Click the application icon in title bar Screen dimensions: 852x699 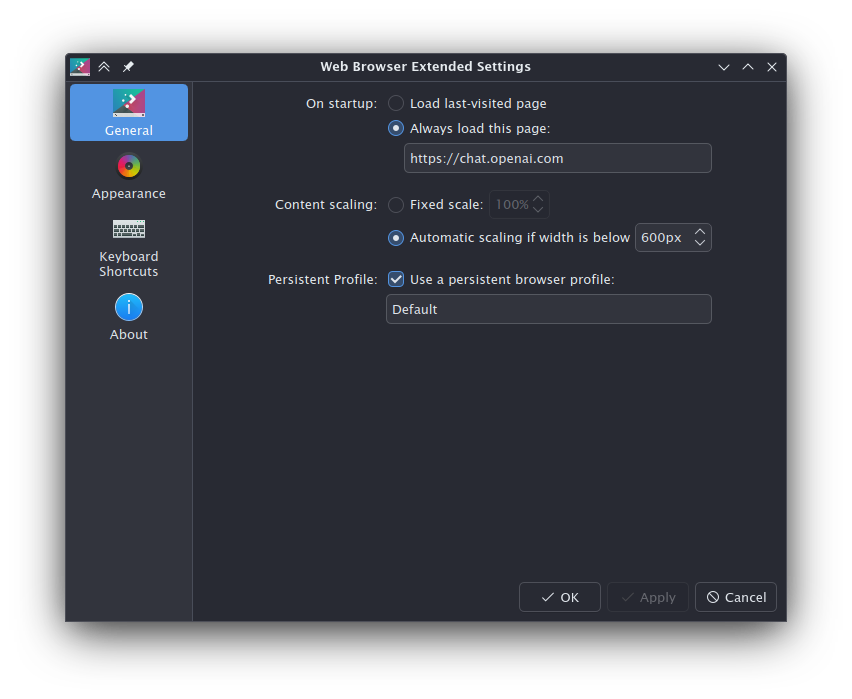[80, 67]
